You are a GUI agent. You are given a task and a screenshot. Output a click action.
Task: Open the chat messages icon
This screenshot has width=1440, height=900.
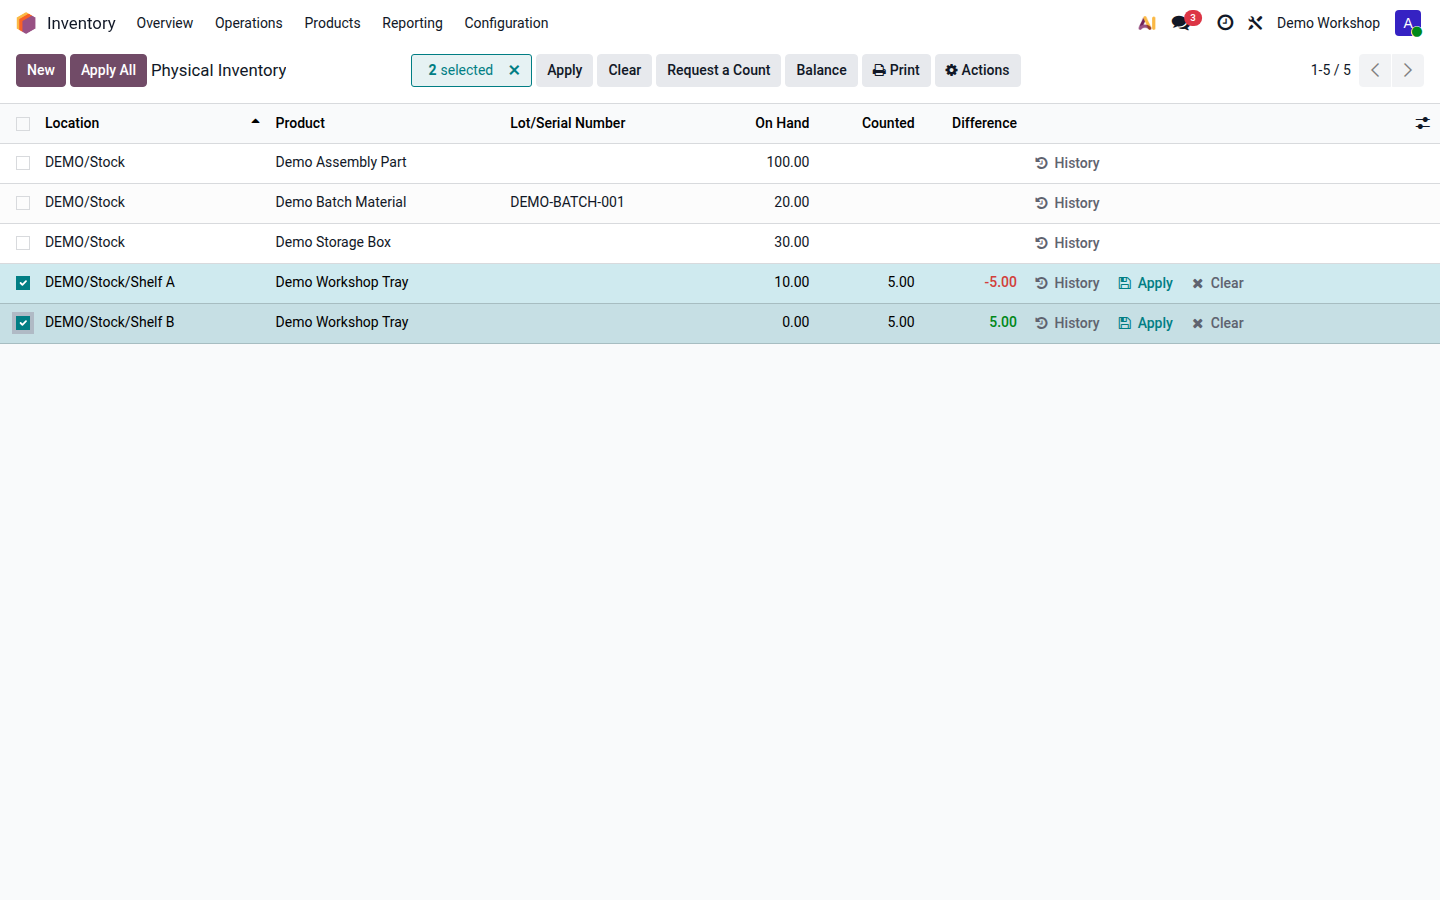click(x=1181, y=23)
